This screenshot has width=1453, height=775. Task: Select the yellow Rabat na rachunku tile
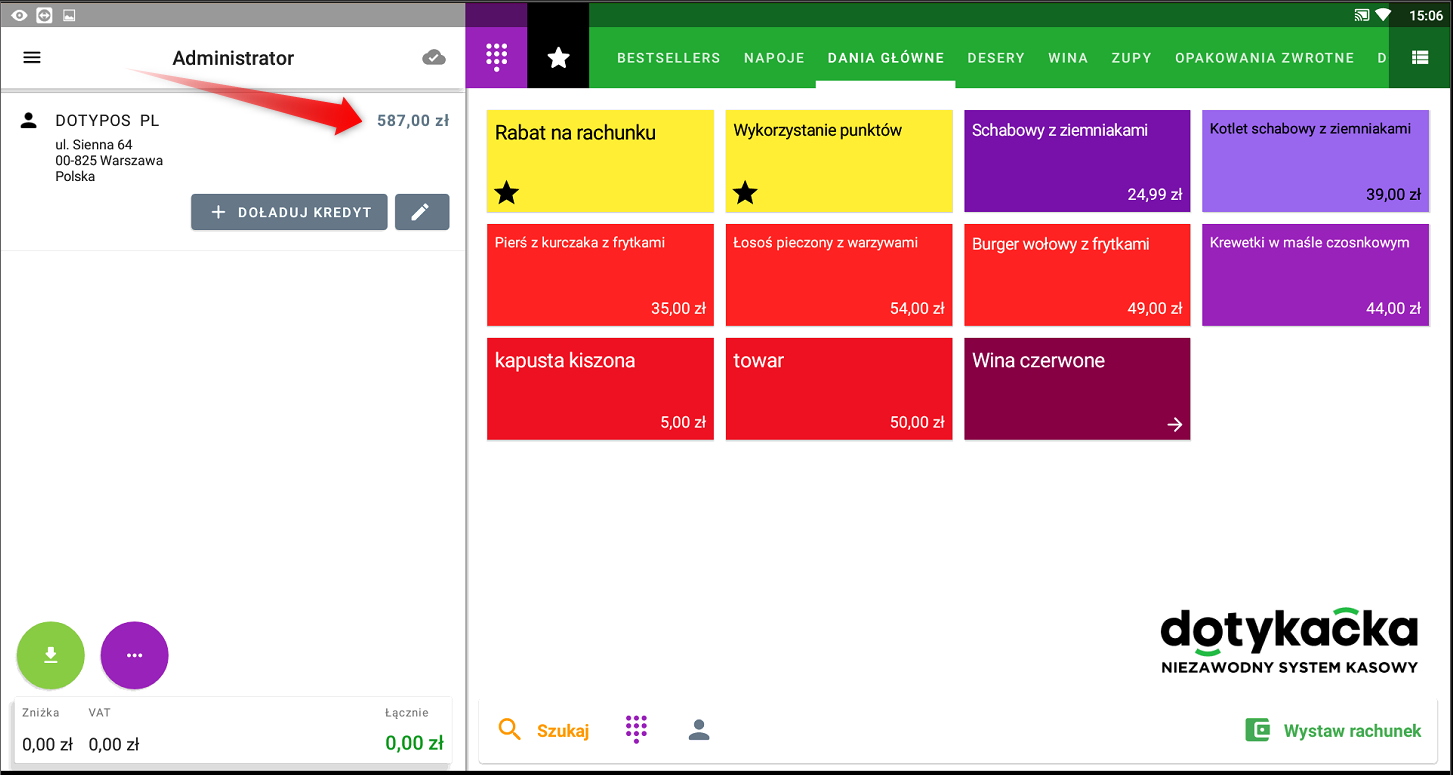click(x=600, y=161)
